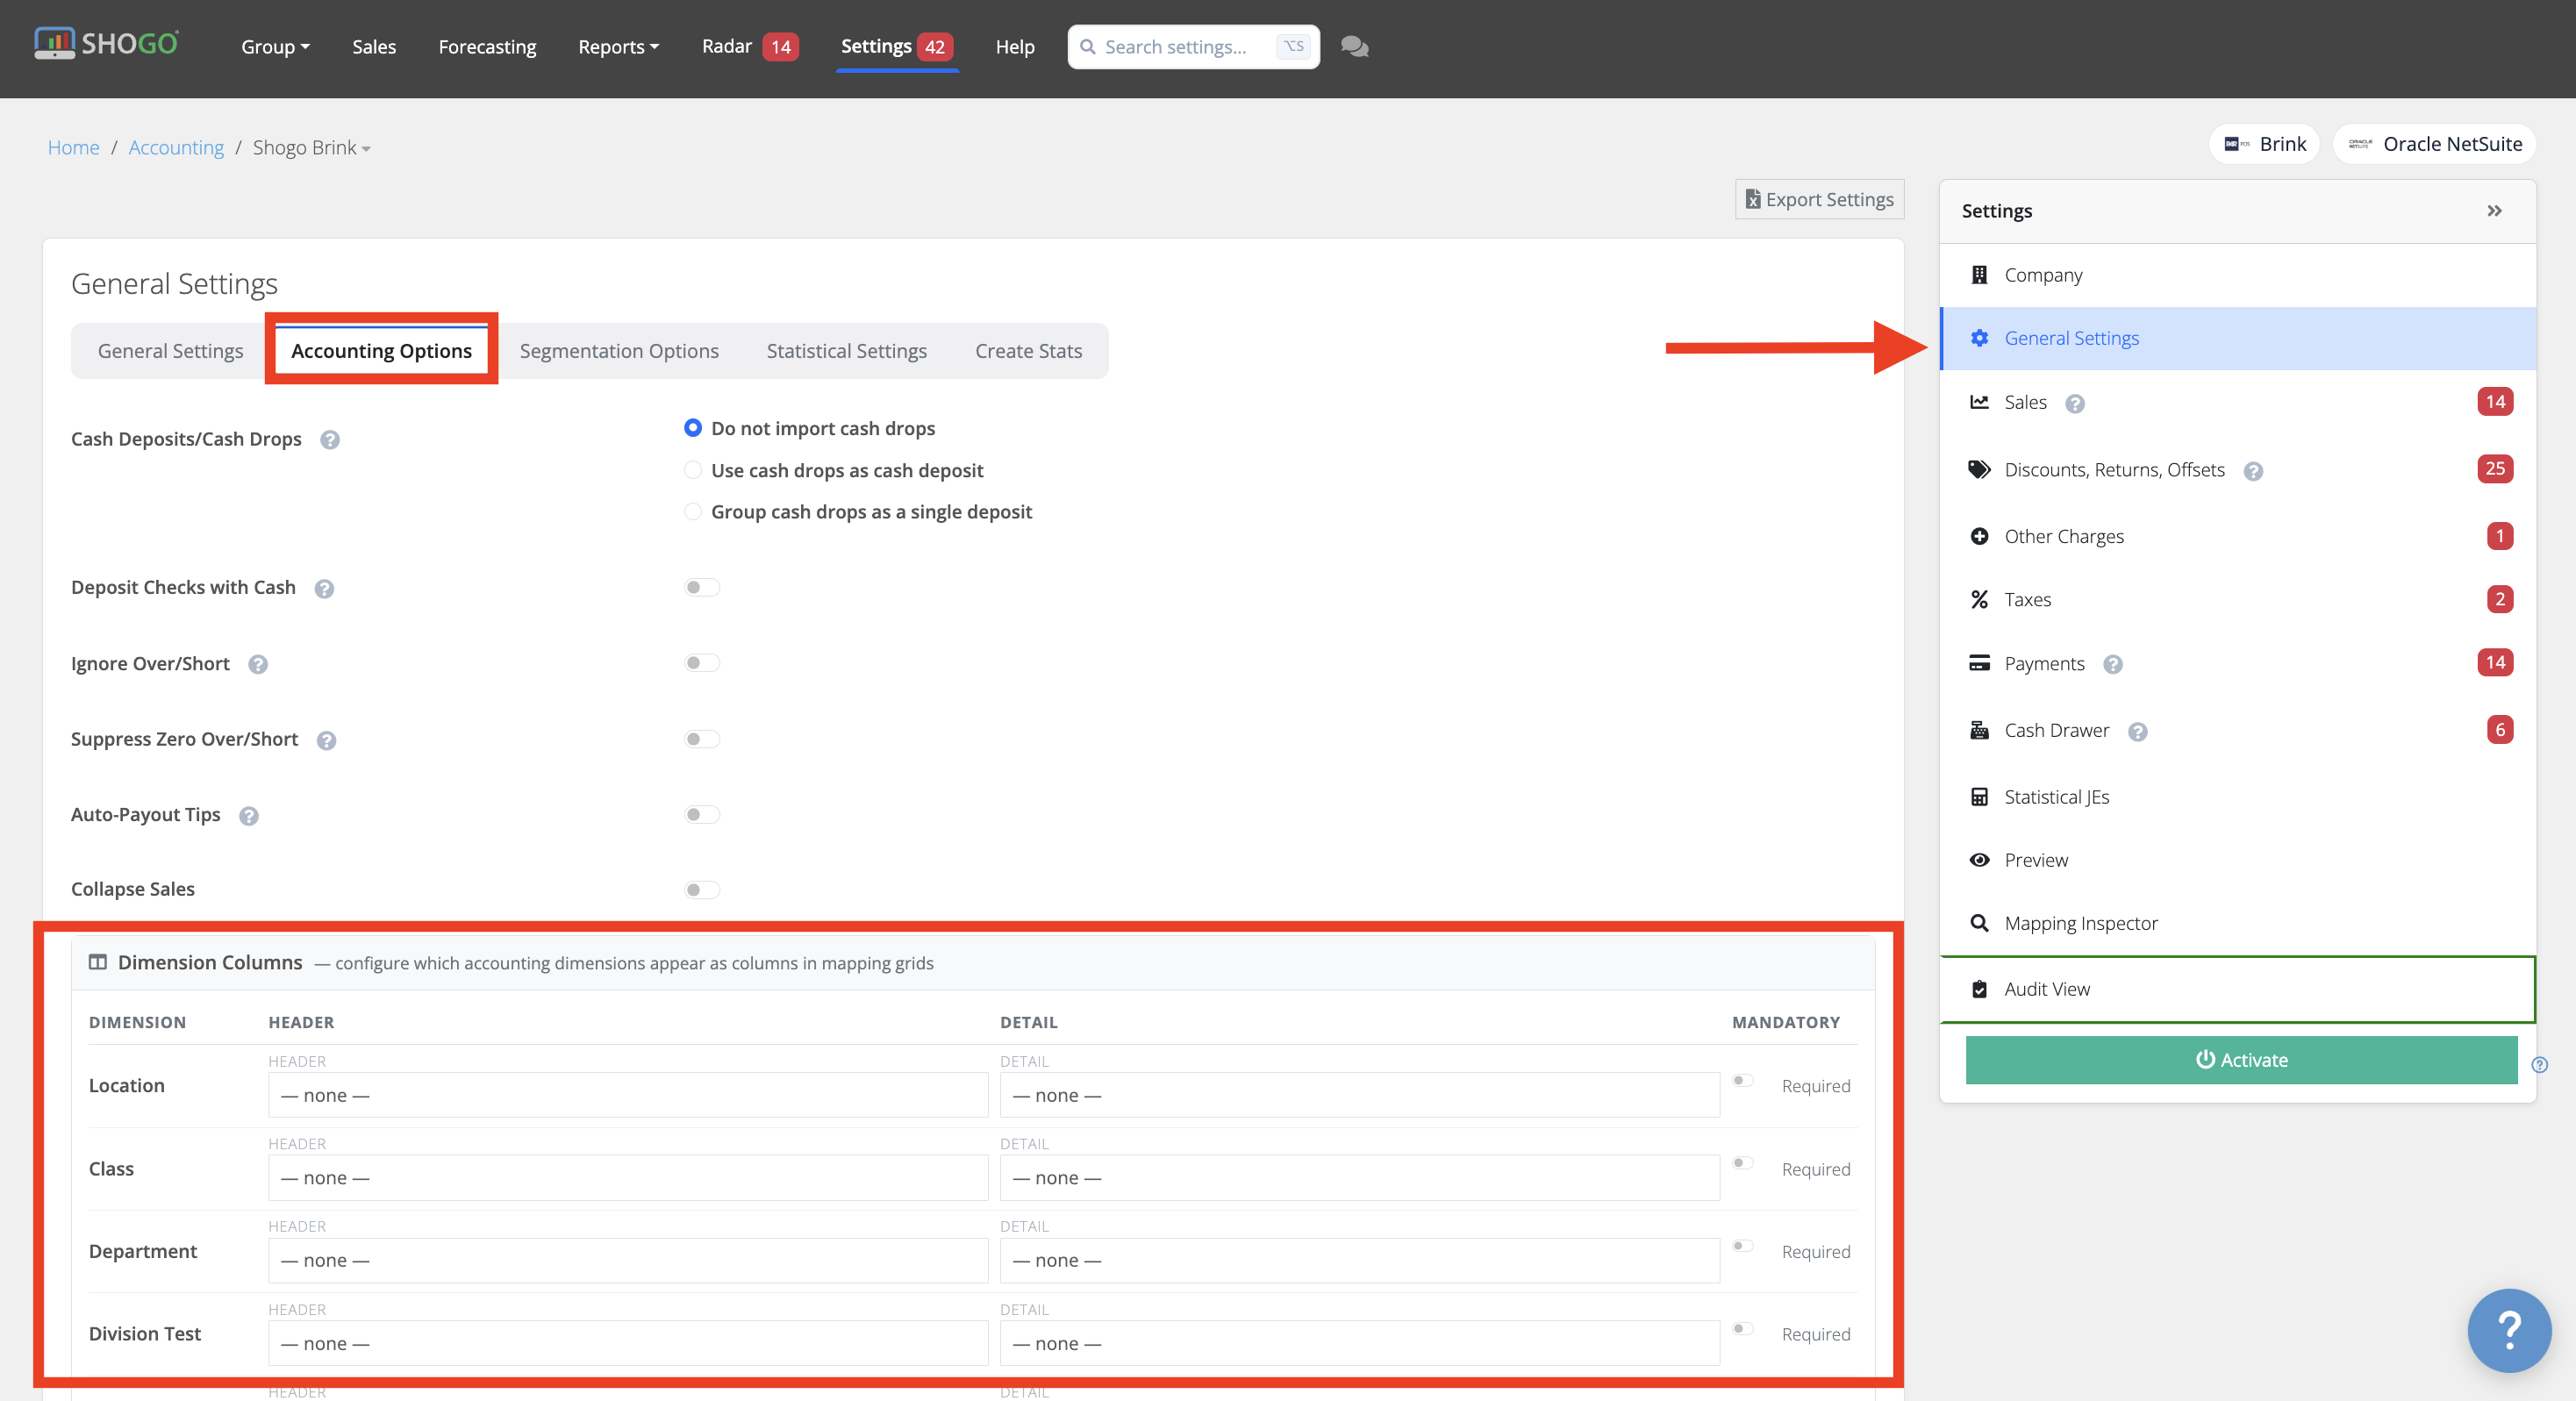Click the help icon next to Cash Drawer
2576x1401 pixels.
(2138, 732)
